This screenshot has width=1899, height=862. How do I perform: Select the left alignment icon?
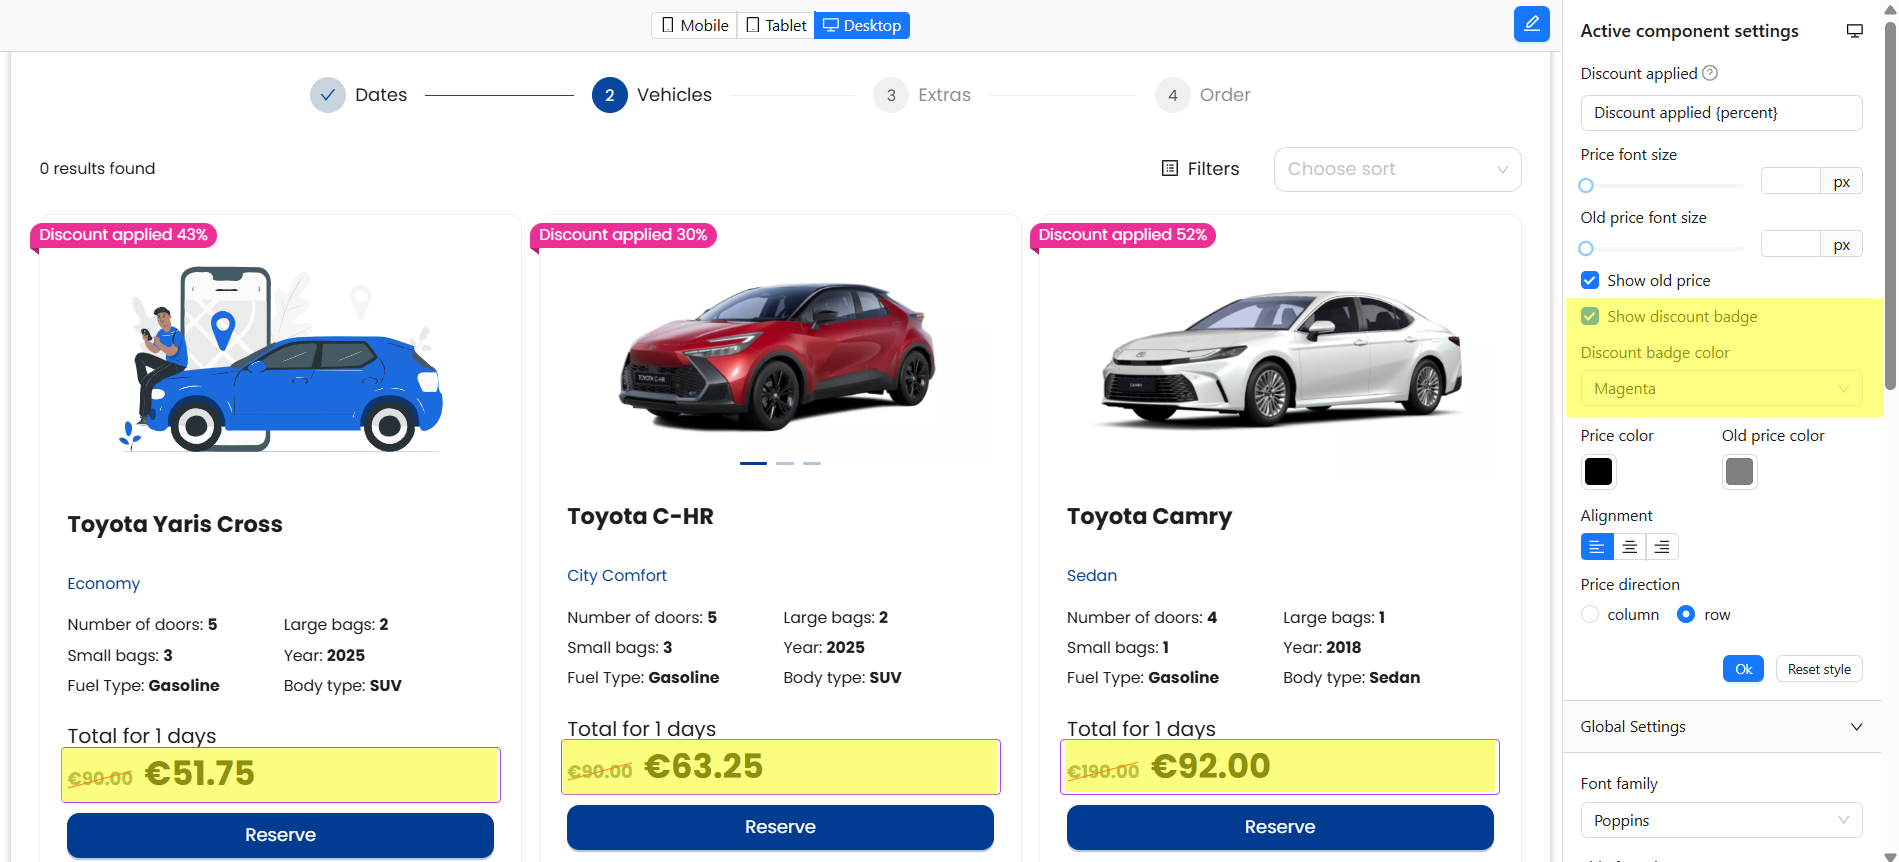(1597, 547)
